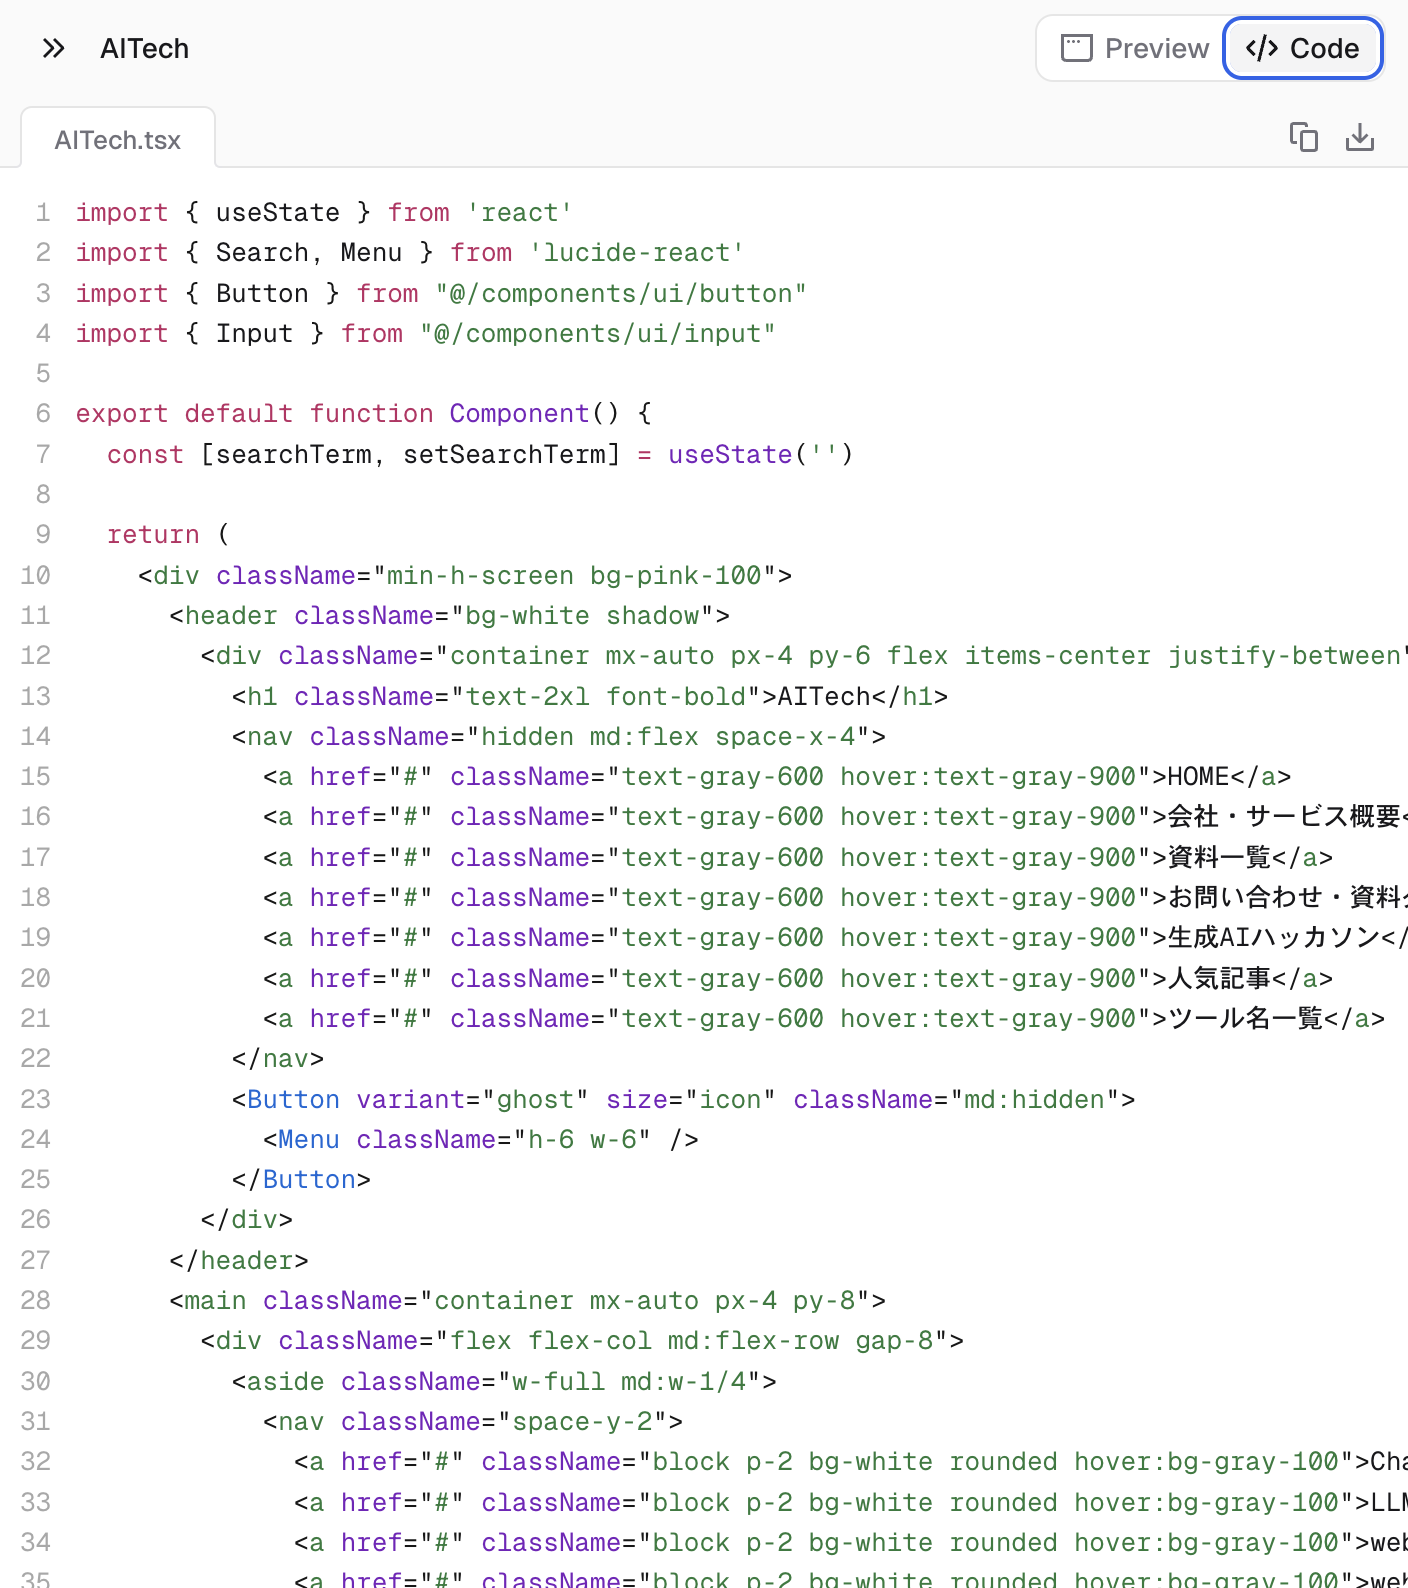Expand the sidebar with the double-chevron icon
1408x1588 pixels.
(54, 48)
